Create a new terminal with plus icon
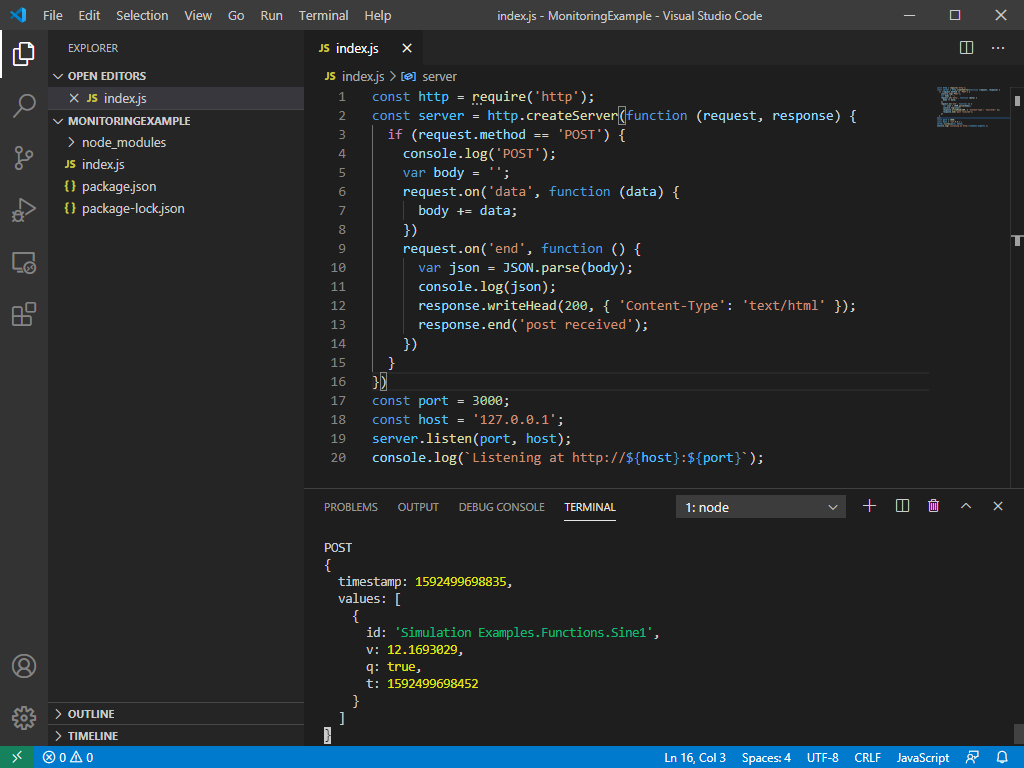 (x=869, y=506)
